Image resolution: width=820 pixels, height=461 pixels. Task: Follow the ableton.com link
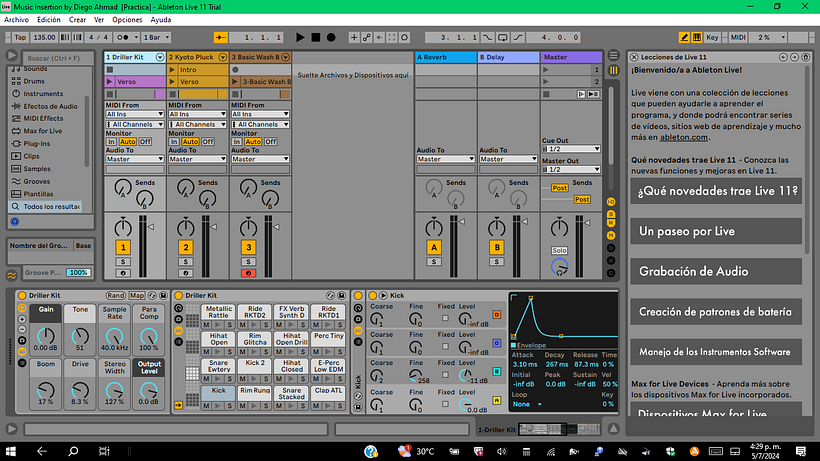pyautogui.click(x=684, y=137)
